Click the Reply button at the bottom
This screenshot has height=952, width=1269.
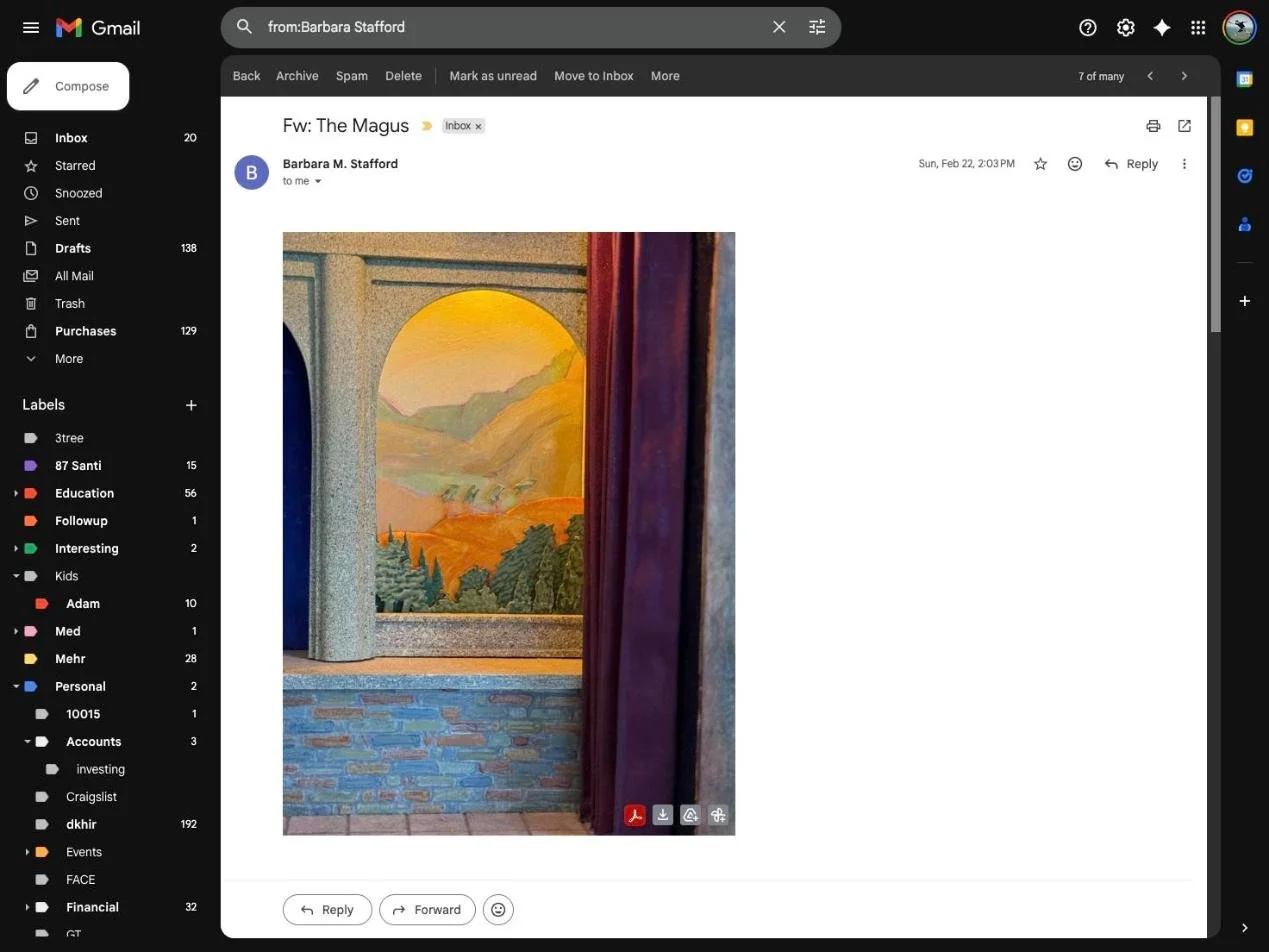(x=327, y=910)
